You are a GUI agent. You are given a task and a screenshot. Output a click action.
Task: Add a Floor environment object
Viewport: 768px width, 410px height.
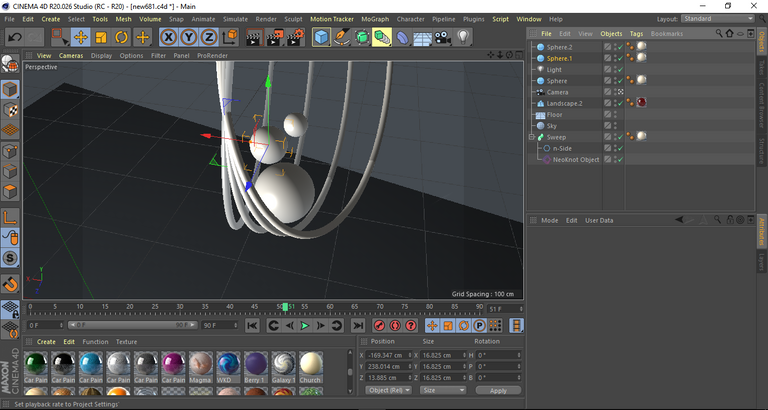coord(423,37)
